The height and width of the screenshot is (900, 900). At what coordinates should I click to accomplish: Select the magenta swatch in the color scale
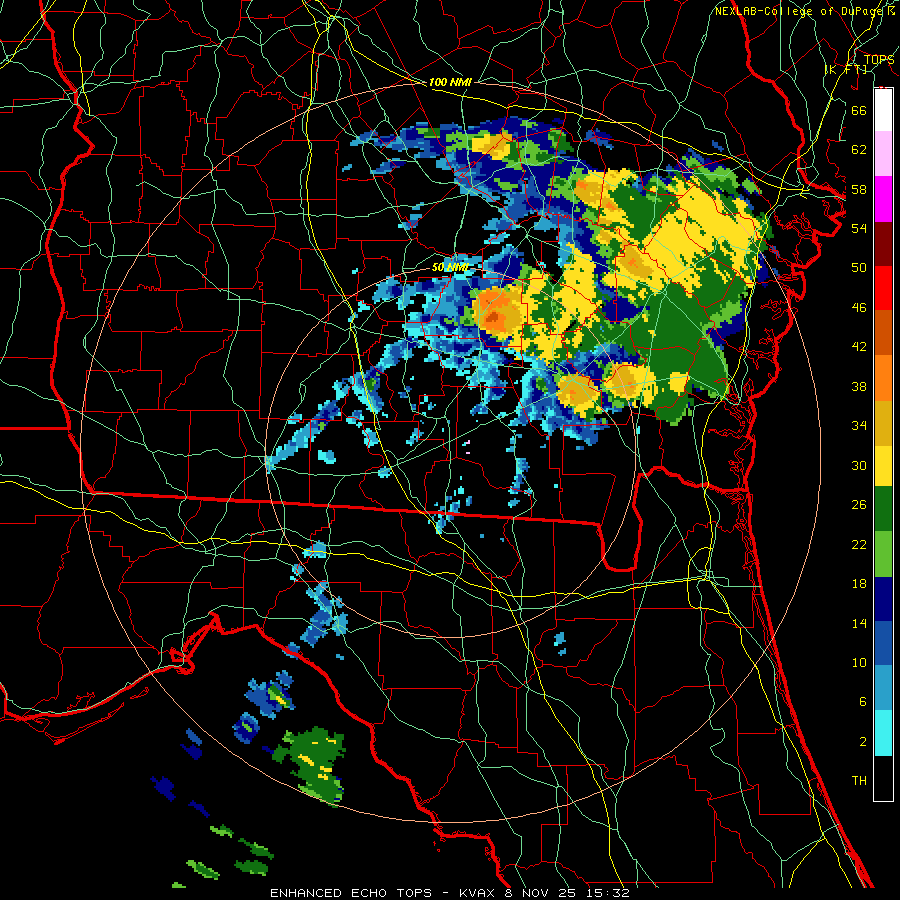(x=883, y=199)
